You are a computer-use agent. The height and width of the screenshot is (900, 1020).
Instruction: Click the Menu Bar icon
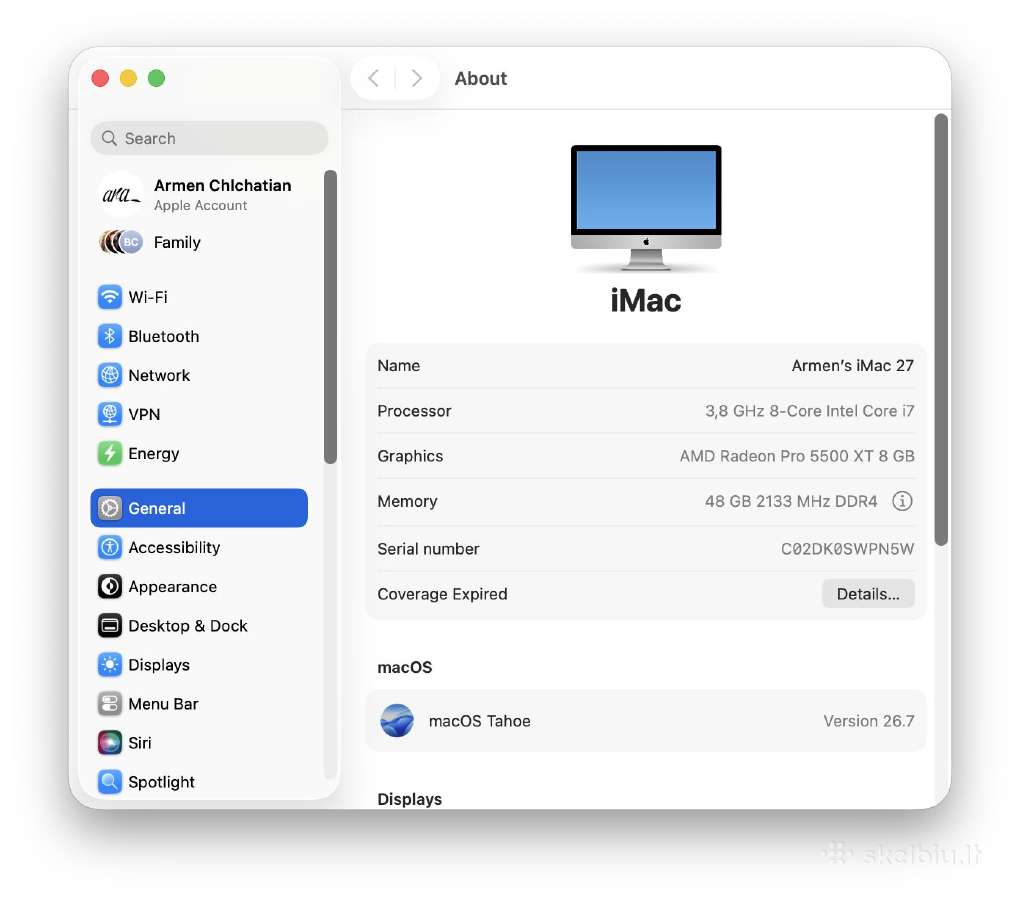tap(109, 704)
